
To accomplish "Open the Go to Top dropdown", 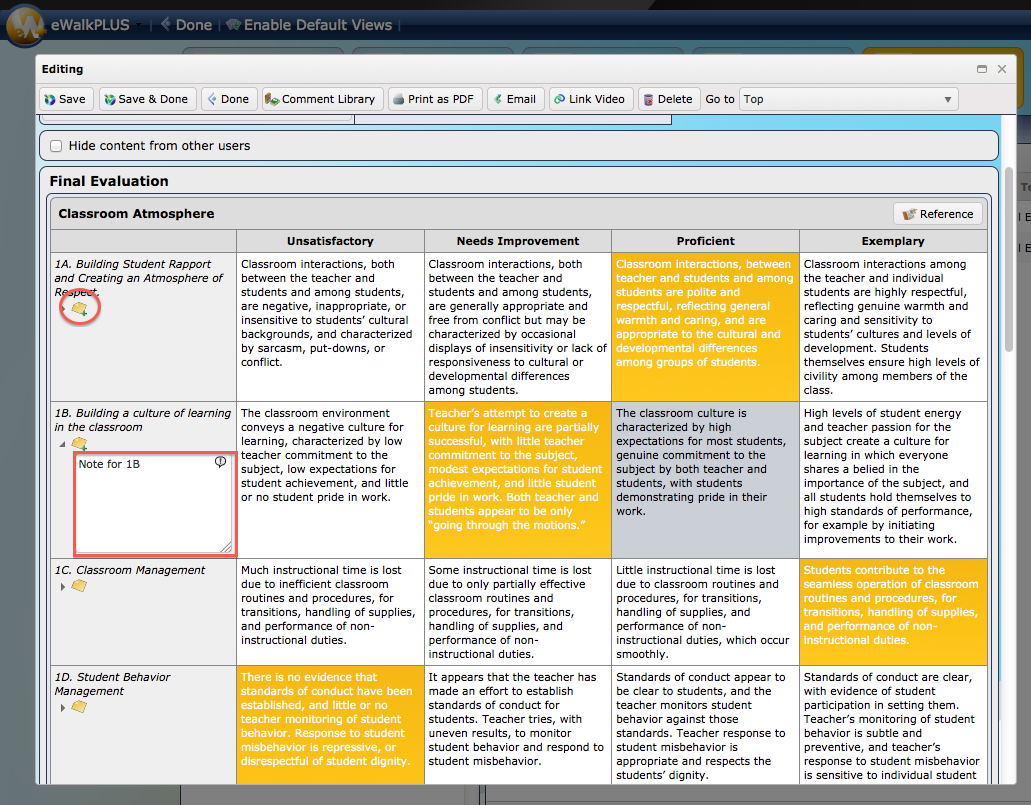I will pos(848,99).
